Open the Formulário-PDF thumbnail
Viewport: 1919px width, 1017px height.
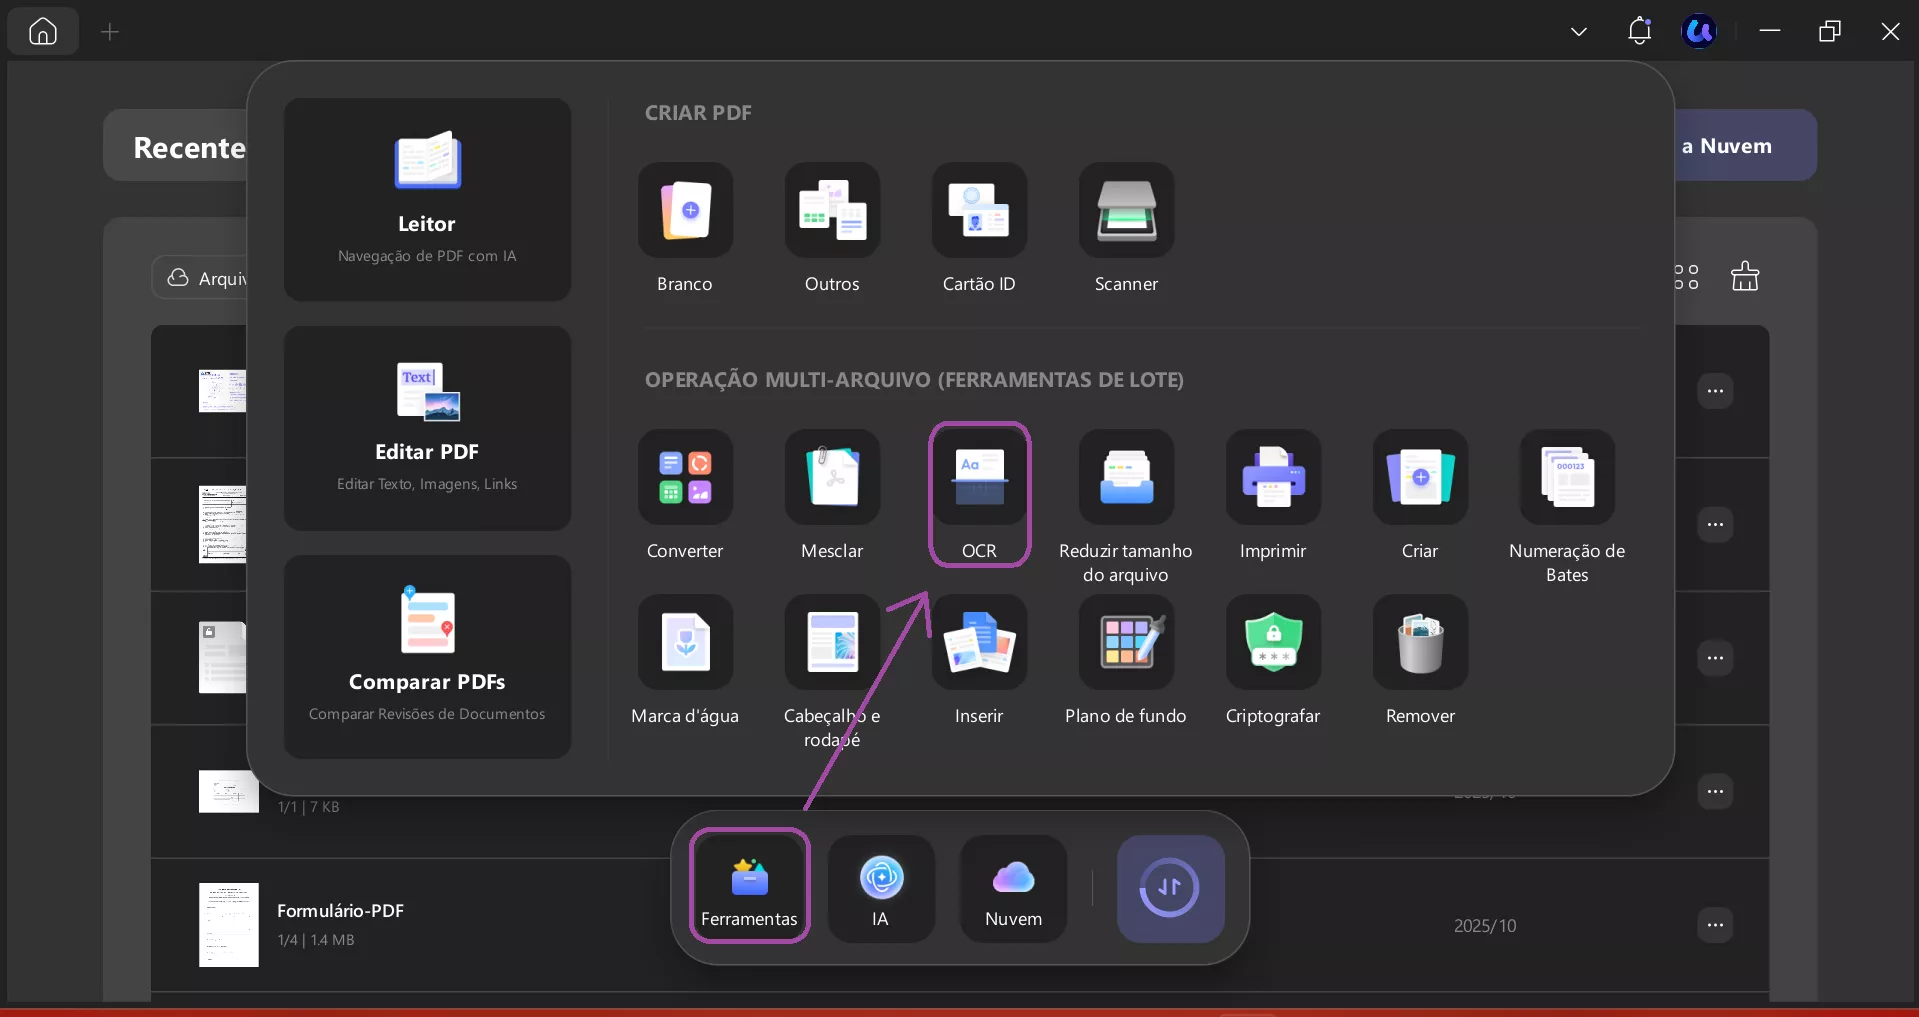228,924
